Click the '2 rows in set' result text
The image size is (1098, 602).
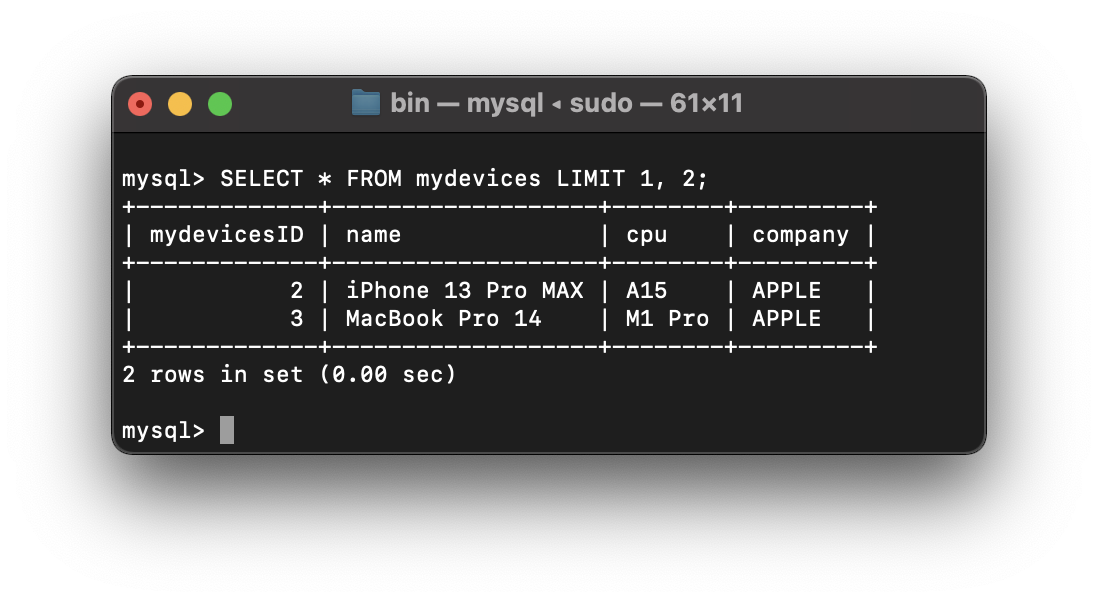[x=212, y=374]
